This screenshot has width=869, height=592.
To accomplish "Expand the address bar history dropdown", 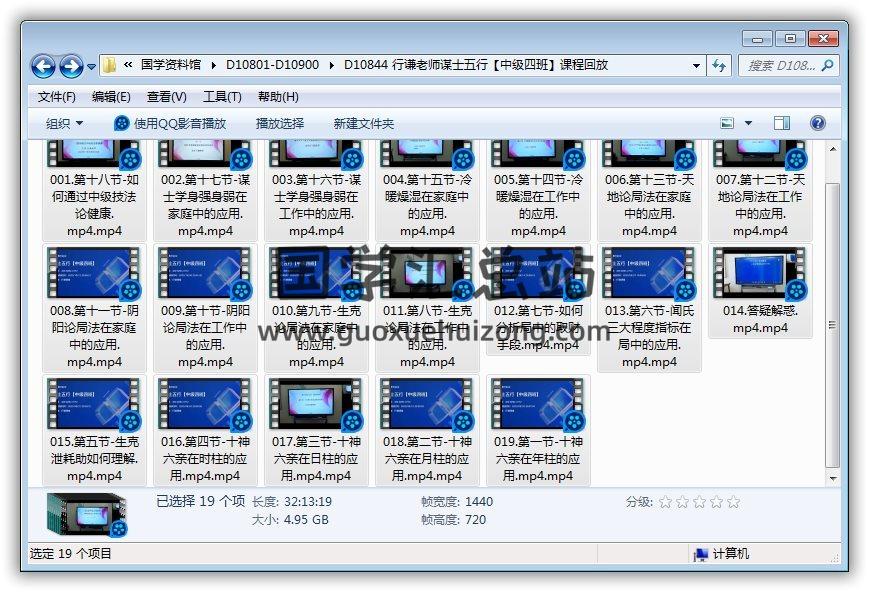I will 697,65.
